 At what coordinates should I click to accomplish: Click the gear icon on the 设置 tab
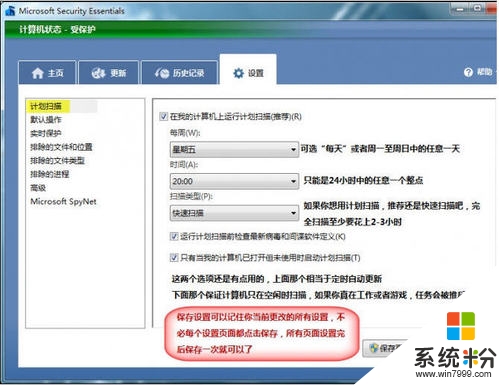point(238,73)
